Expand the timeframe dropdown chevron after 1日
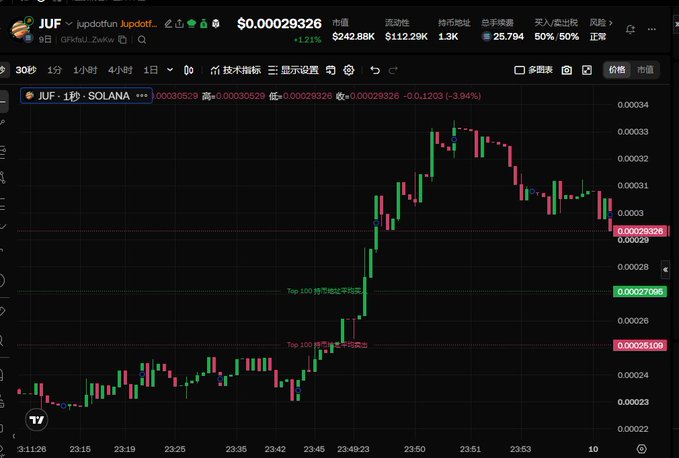Screen dimensions: 679x458 (170, 70)
